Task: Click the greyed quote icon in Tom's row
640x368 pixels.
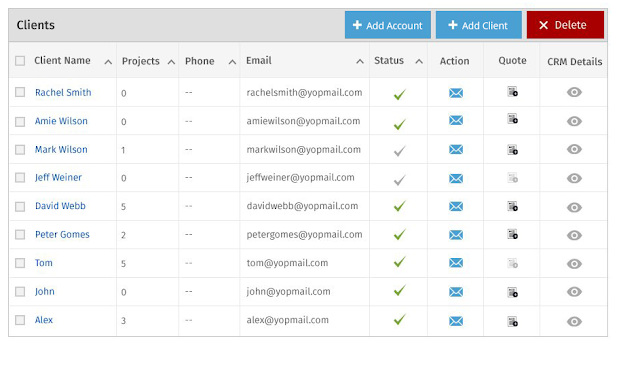Action: 513,263
